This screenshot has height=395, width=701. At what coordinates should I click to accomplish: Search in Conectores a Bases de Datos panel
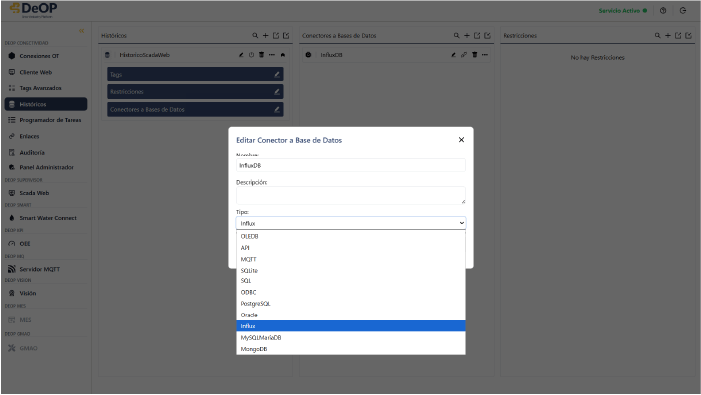click(x=456, y=35)
